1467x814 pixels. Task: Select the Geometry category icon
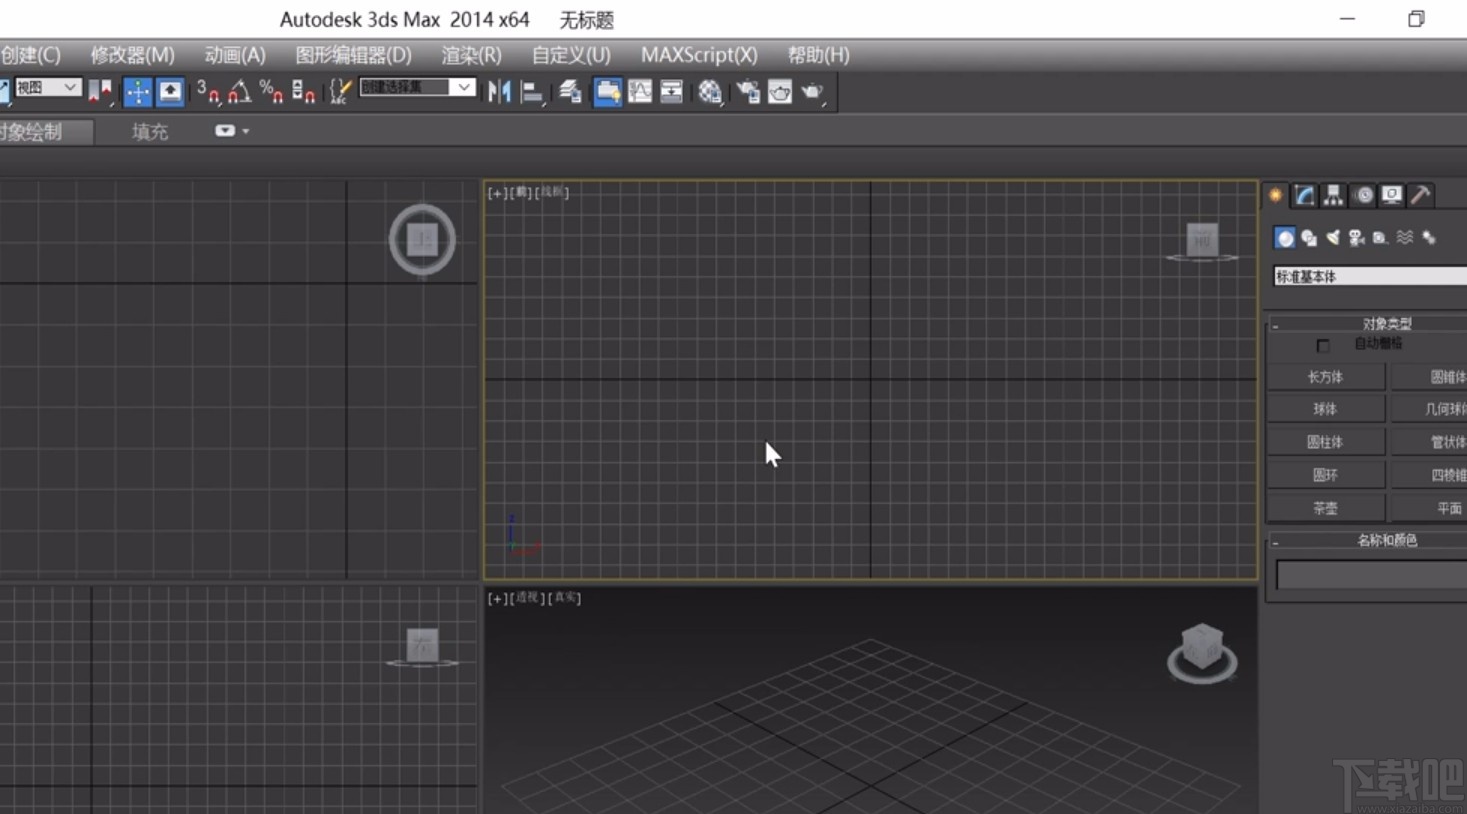point(1285,237)
